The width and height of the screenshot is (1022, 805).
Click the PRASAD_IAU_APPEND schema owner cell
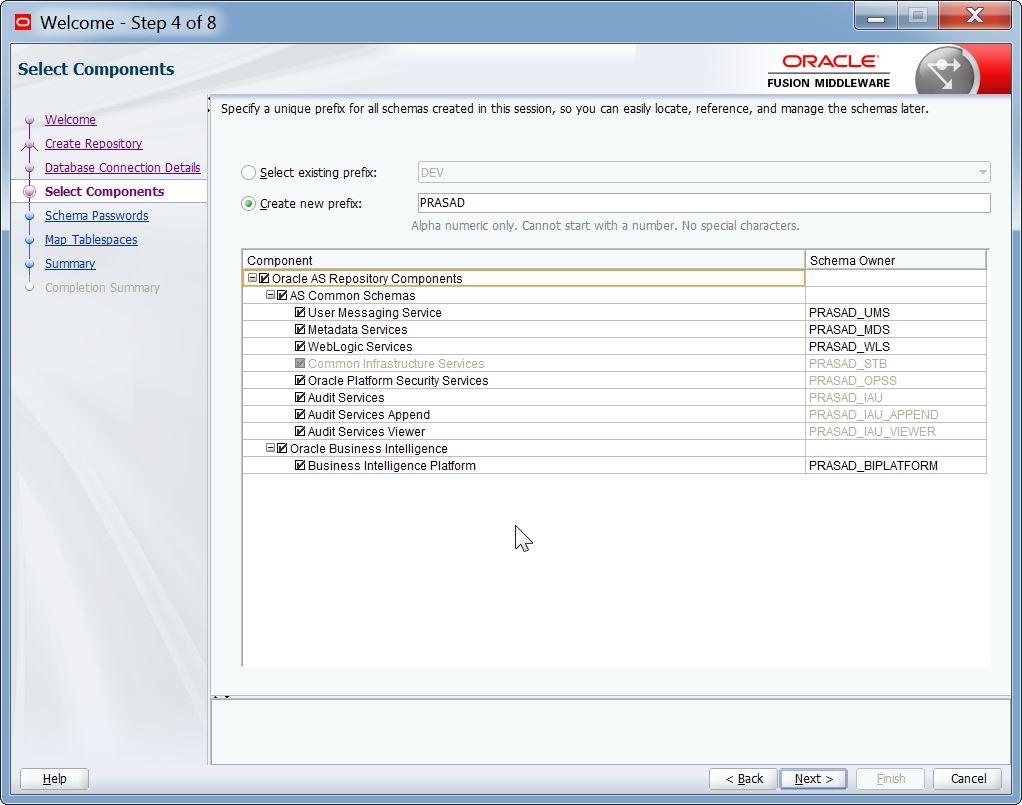click(x=896, y=415)
